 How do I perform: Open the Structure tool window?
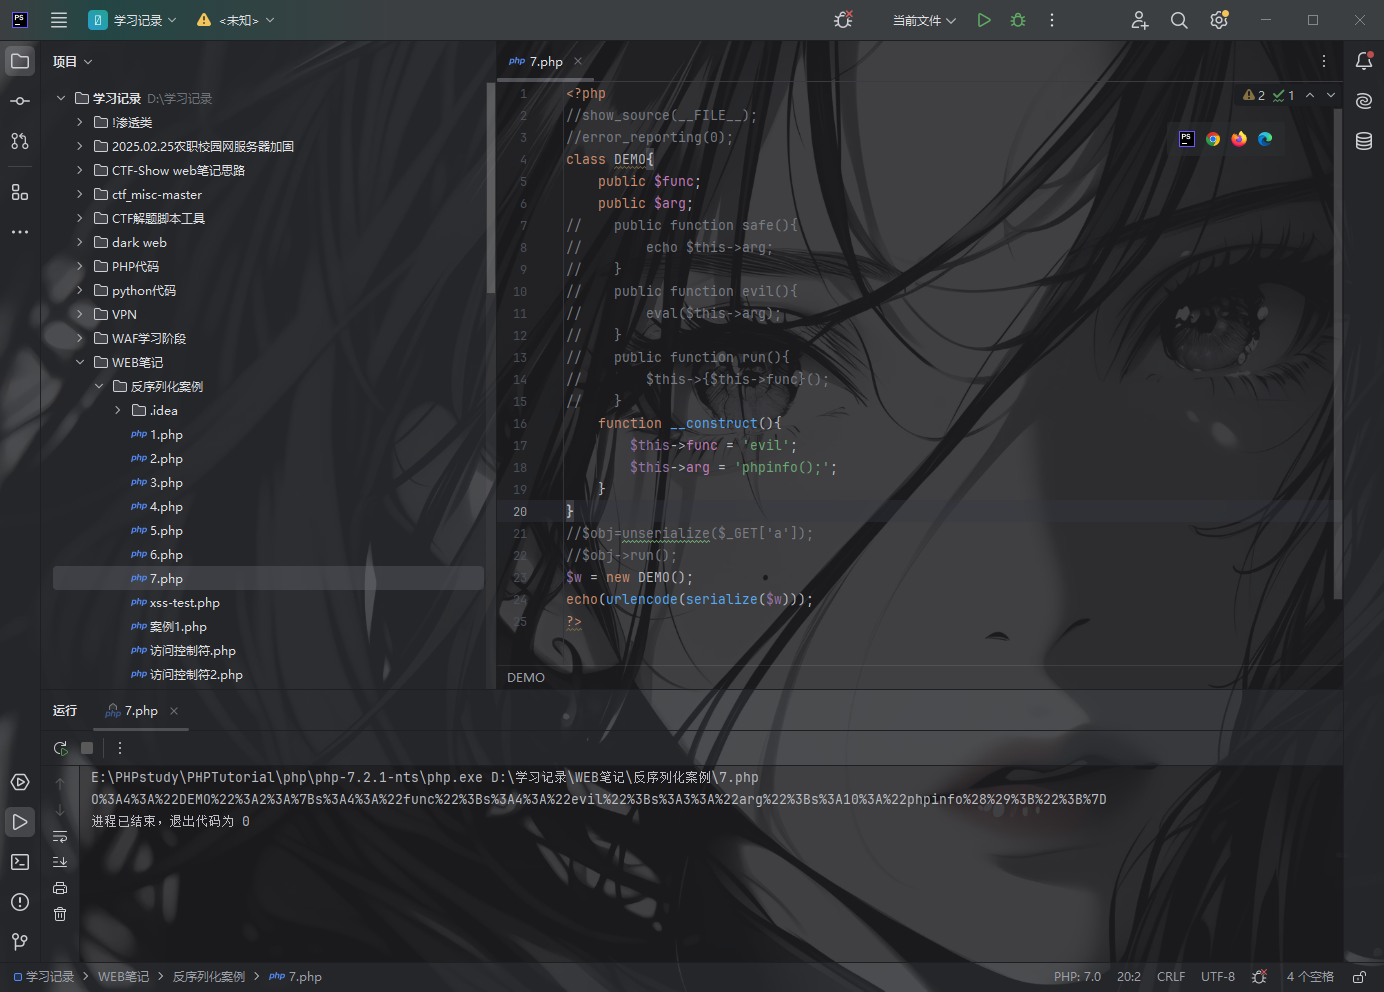(20, 192)
